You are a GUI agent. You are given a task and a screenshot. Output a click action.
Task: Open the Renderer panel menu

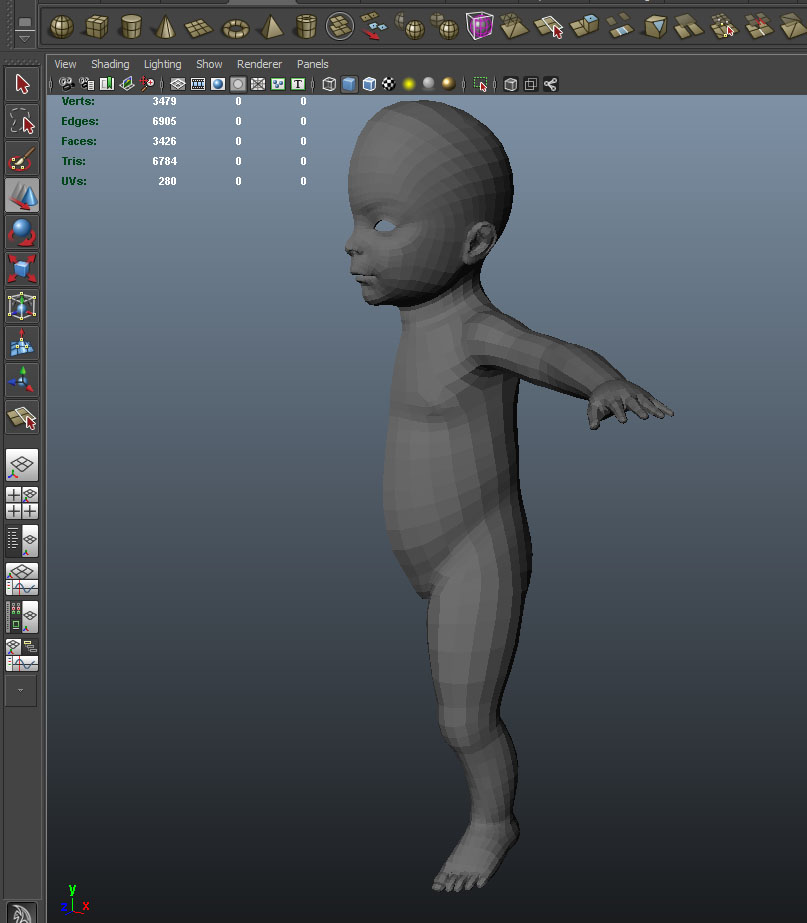260,64
